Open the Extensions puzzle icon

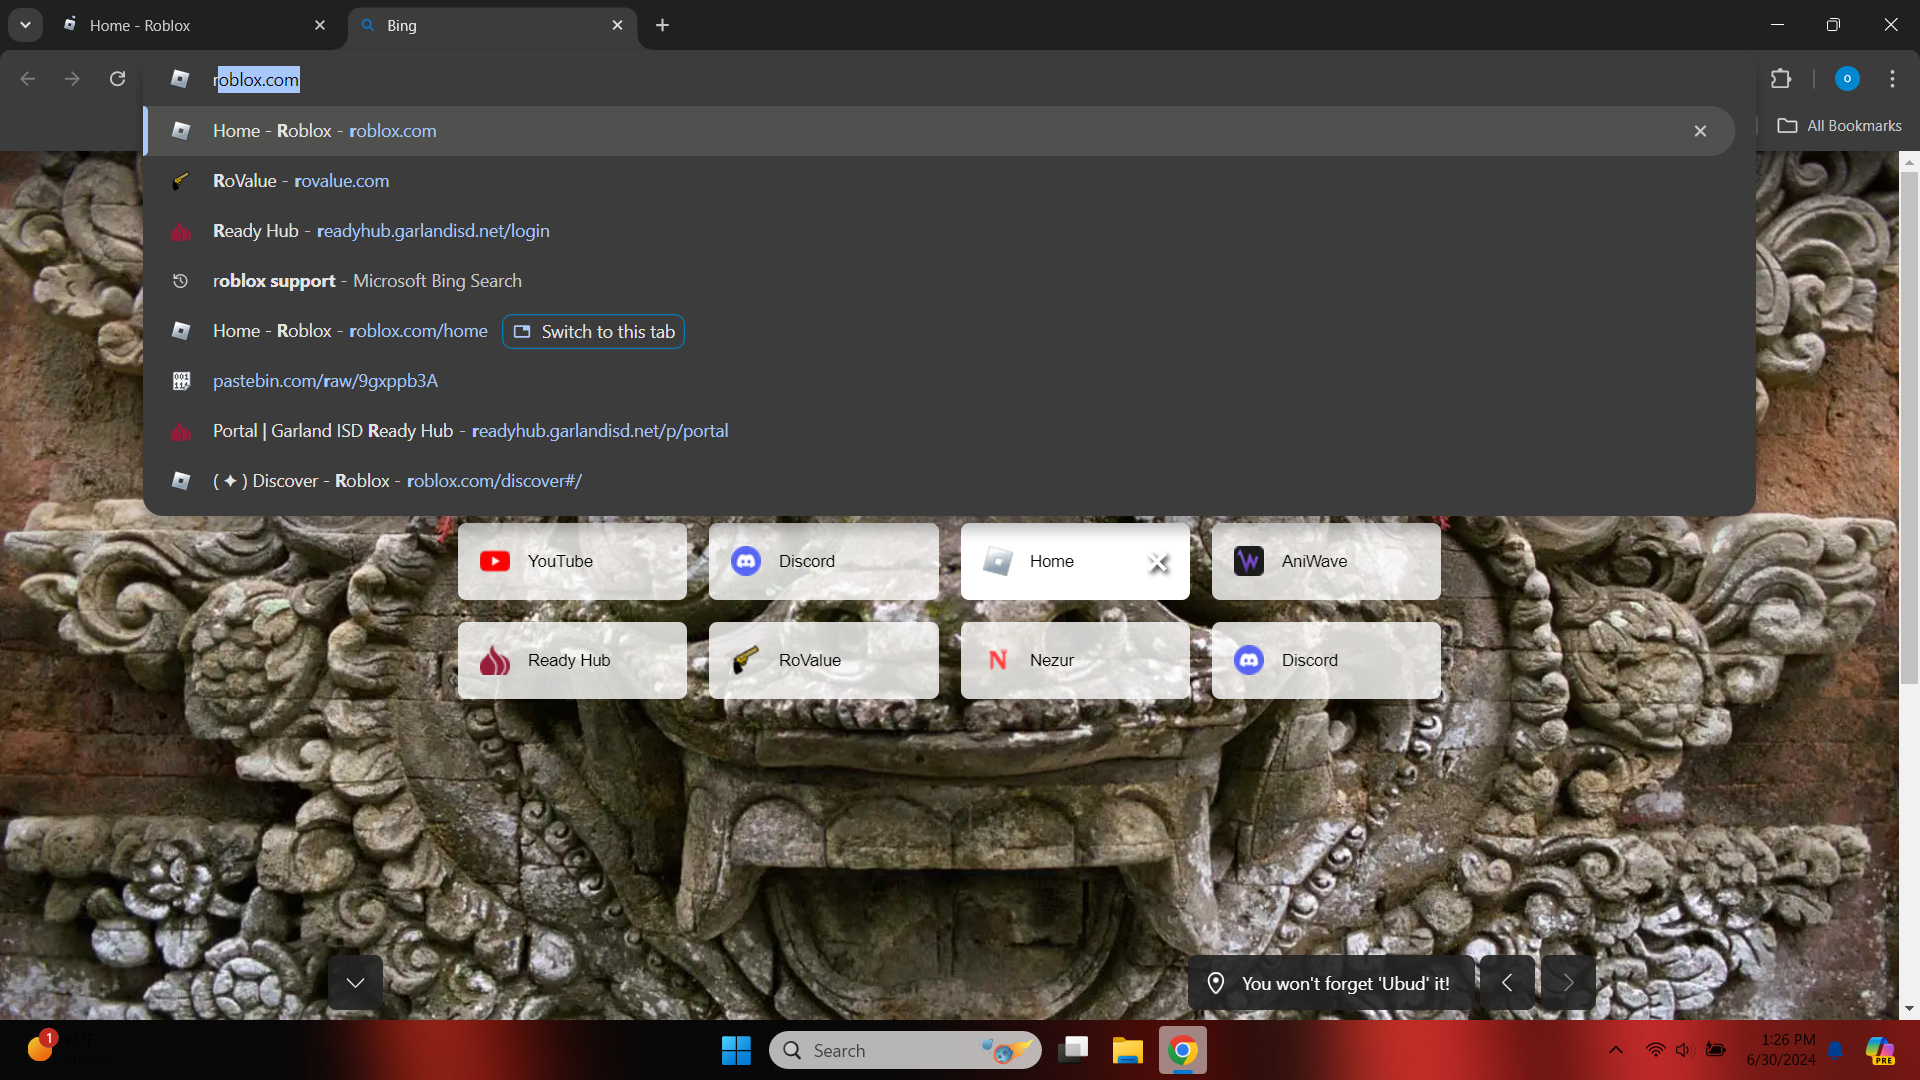tap(1781, 79)
